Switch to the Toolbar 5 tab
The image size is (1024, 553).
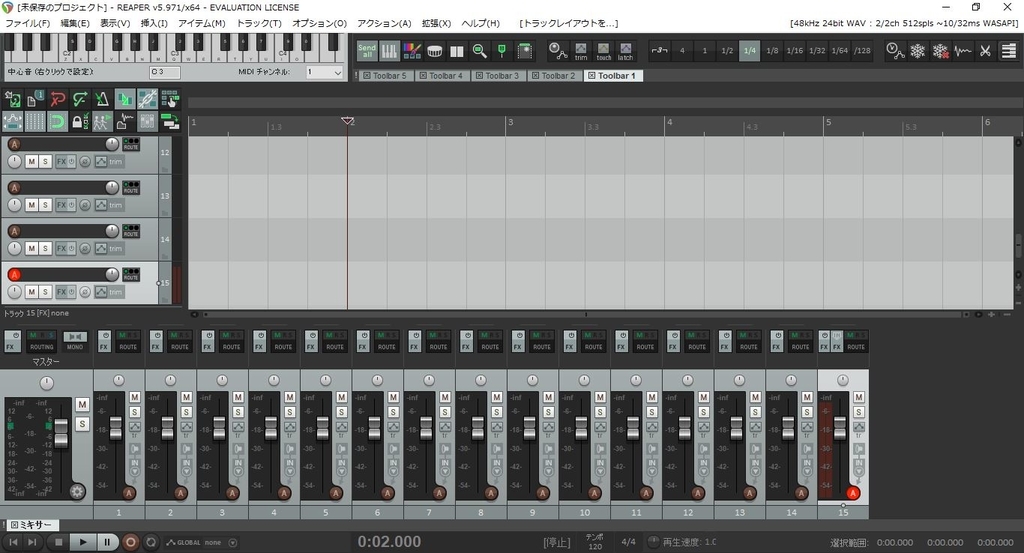385,76
